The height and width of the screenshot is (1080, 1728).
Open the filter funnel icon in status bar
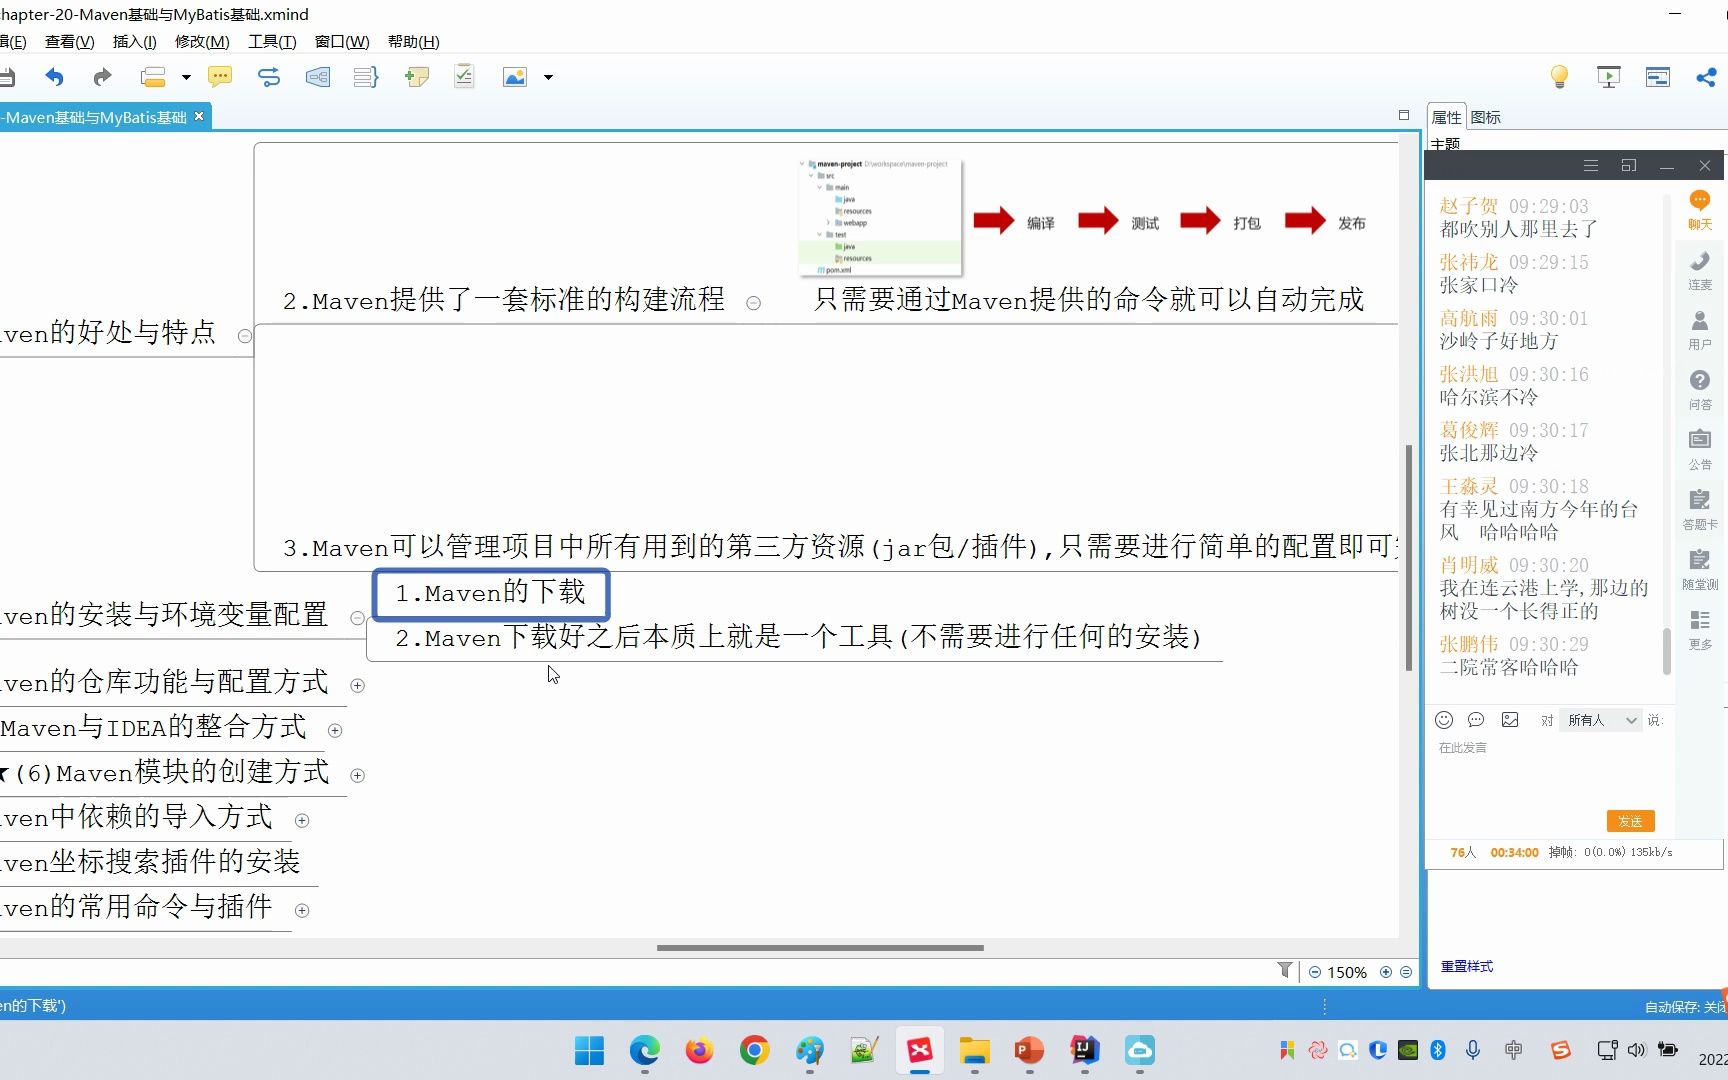(1285, 970)
